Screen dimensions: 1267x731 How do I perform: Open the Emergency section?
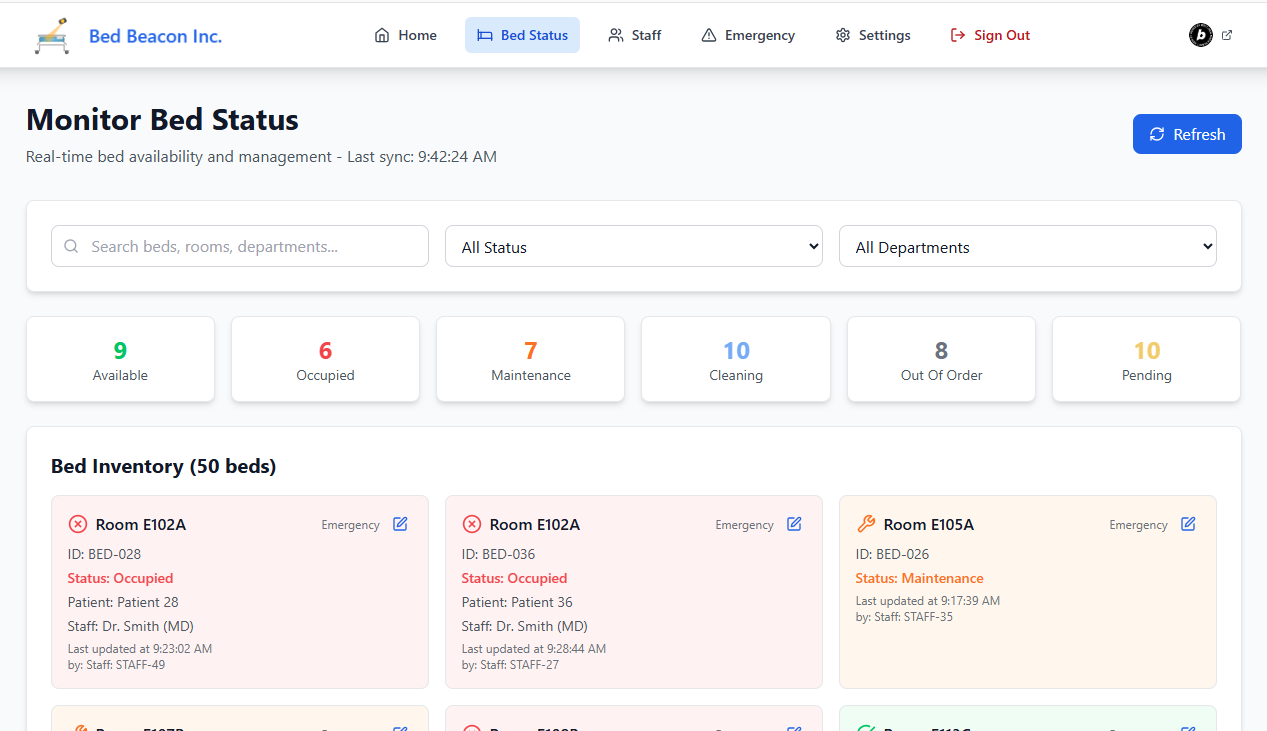click(x=748, y=35)
